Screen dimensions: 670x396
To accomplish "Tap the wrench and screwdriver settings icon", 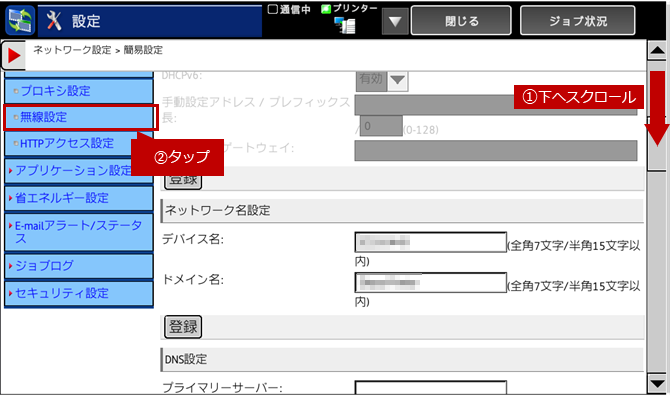I will [54, 21].
